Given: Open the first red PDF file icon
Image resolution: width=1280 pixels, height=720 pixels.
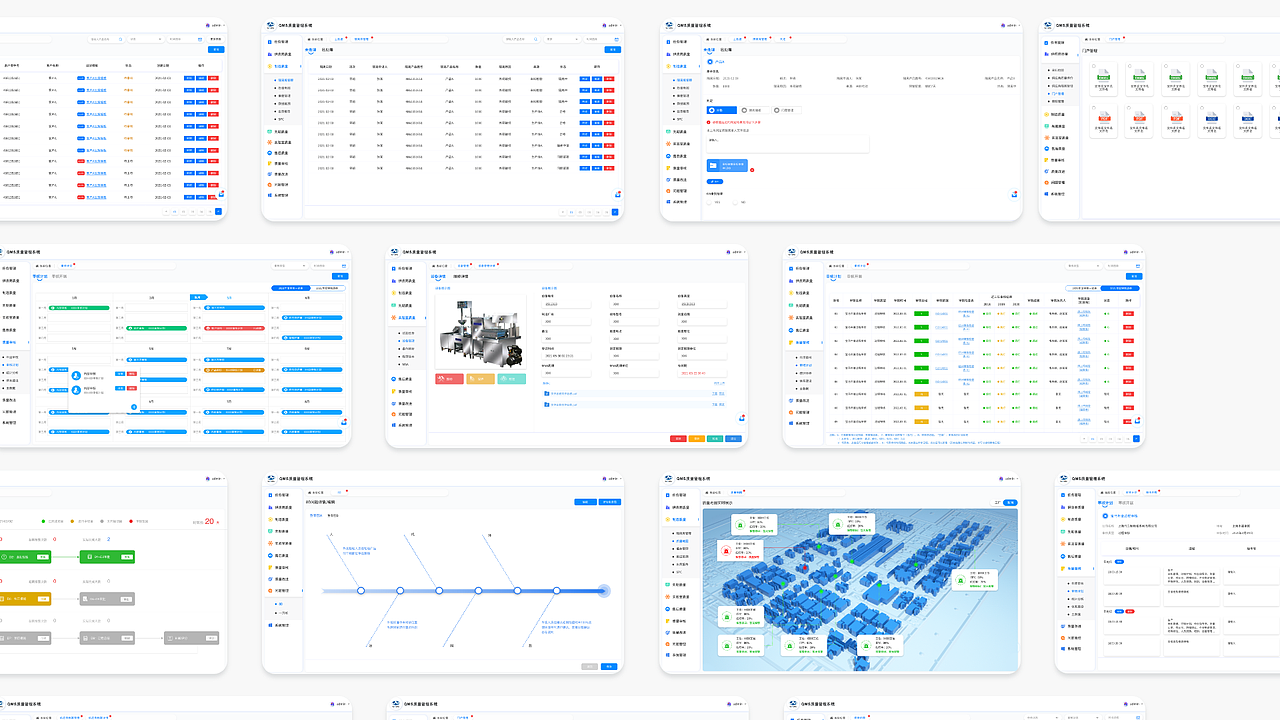Looking at the screenshot, I should (x=1104, y=116).
